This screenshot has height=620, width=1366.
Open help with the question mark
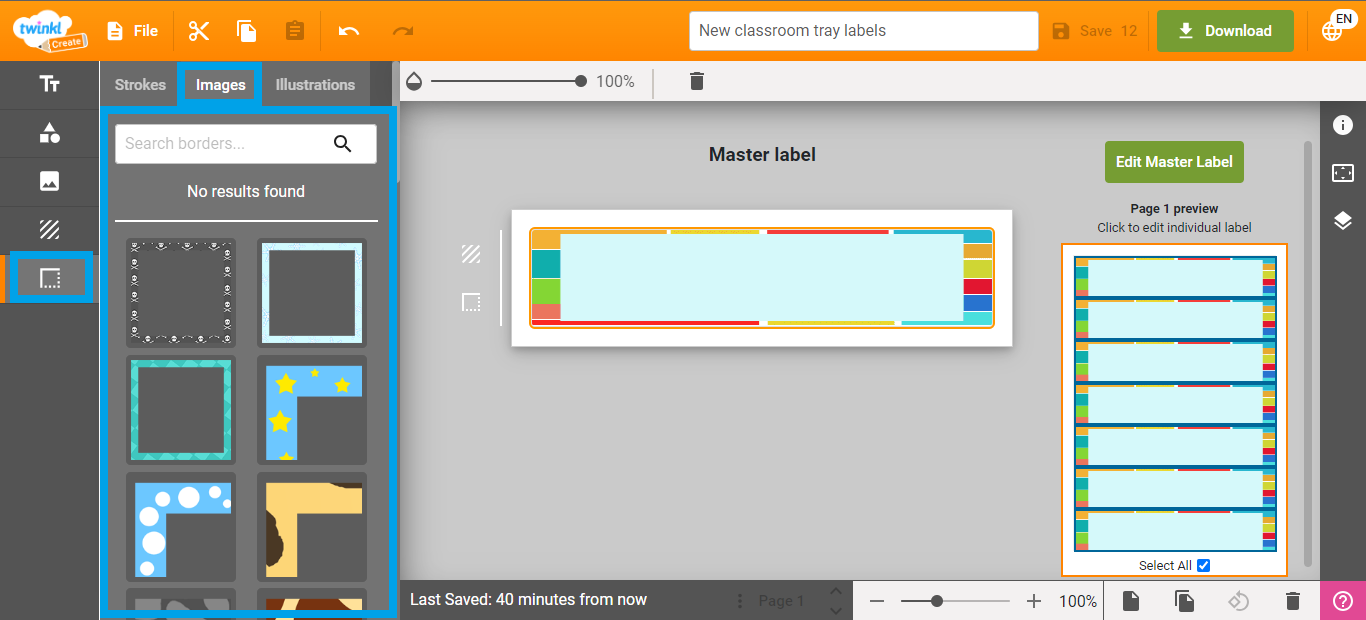coord(1343,601)
